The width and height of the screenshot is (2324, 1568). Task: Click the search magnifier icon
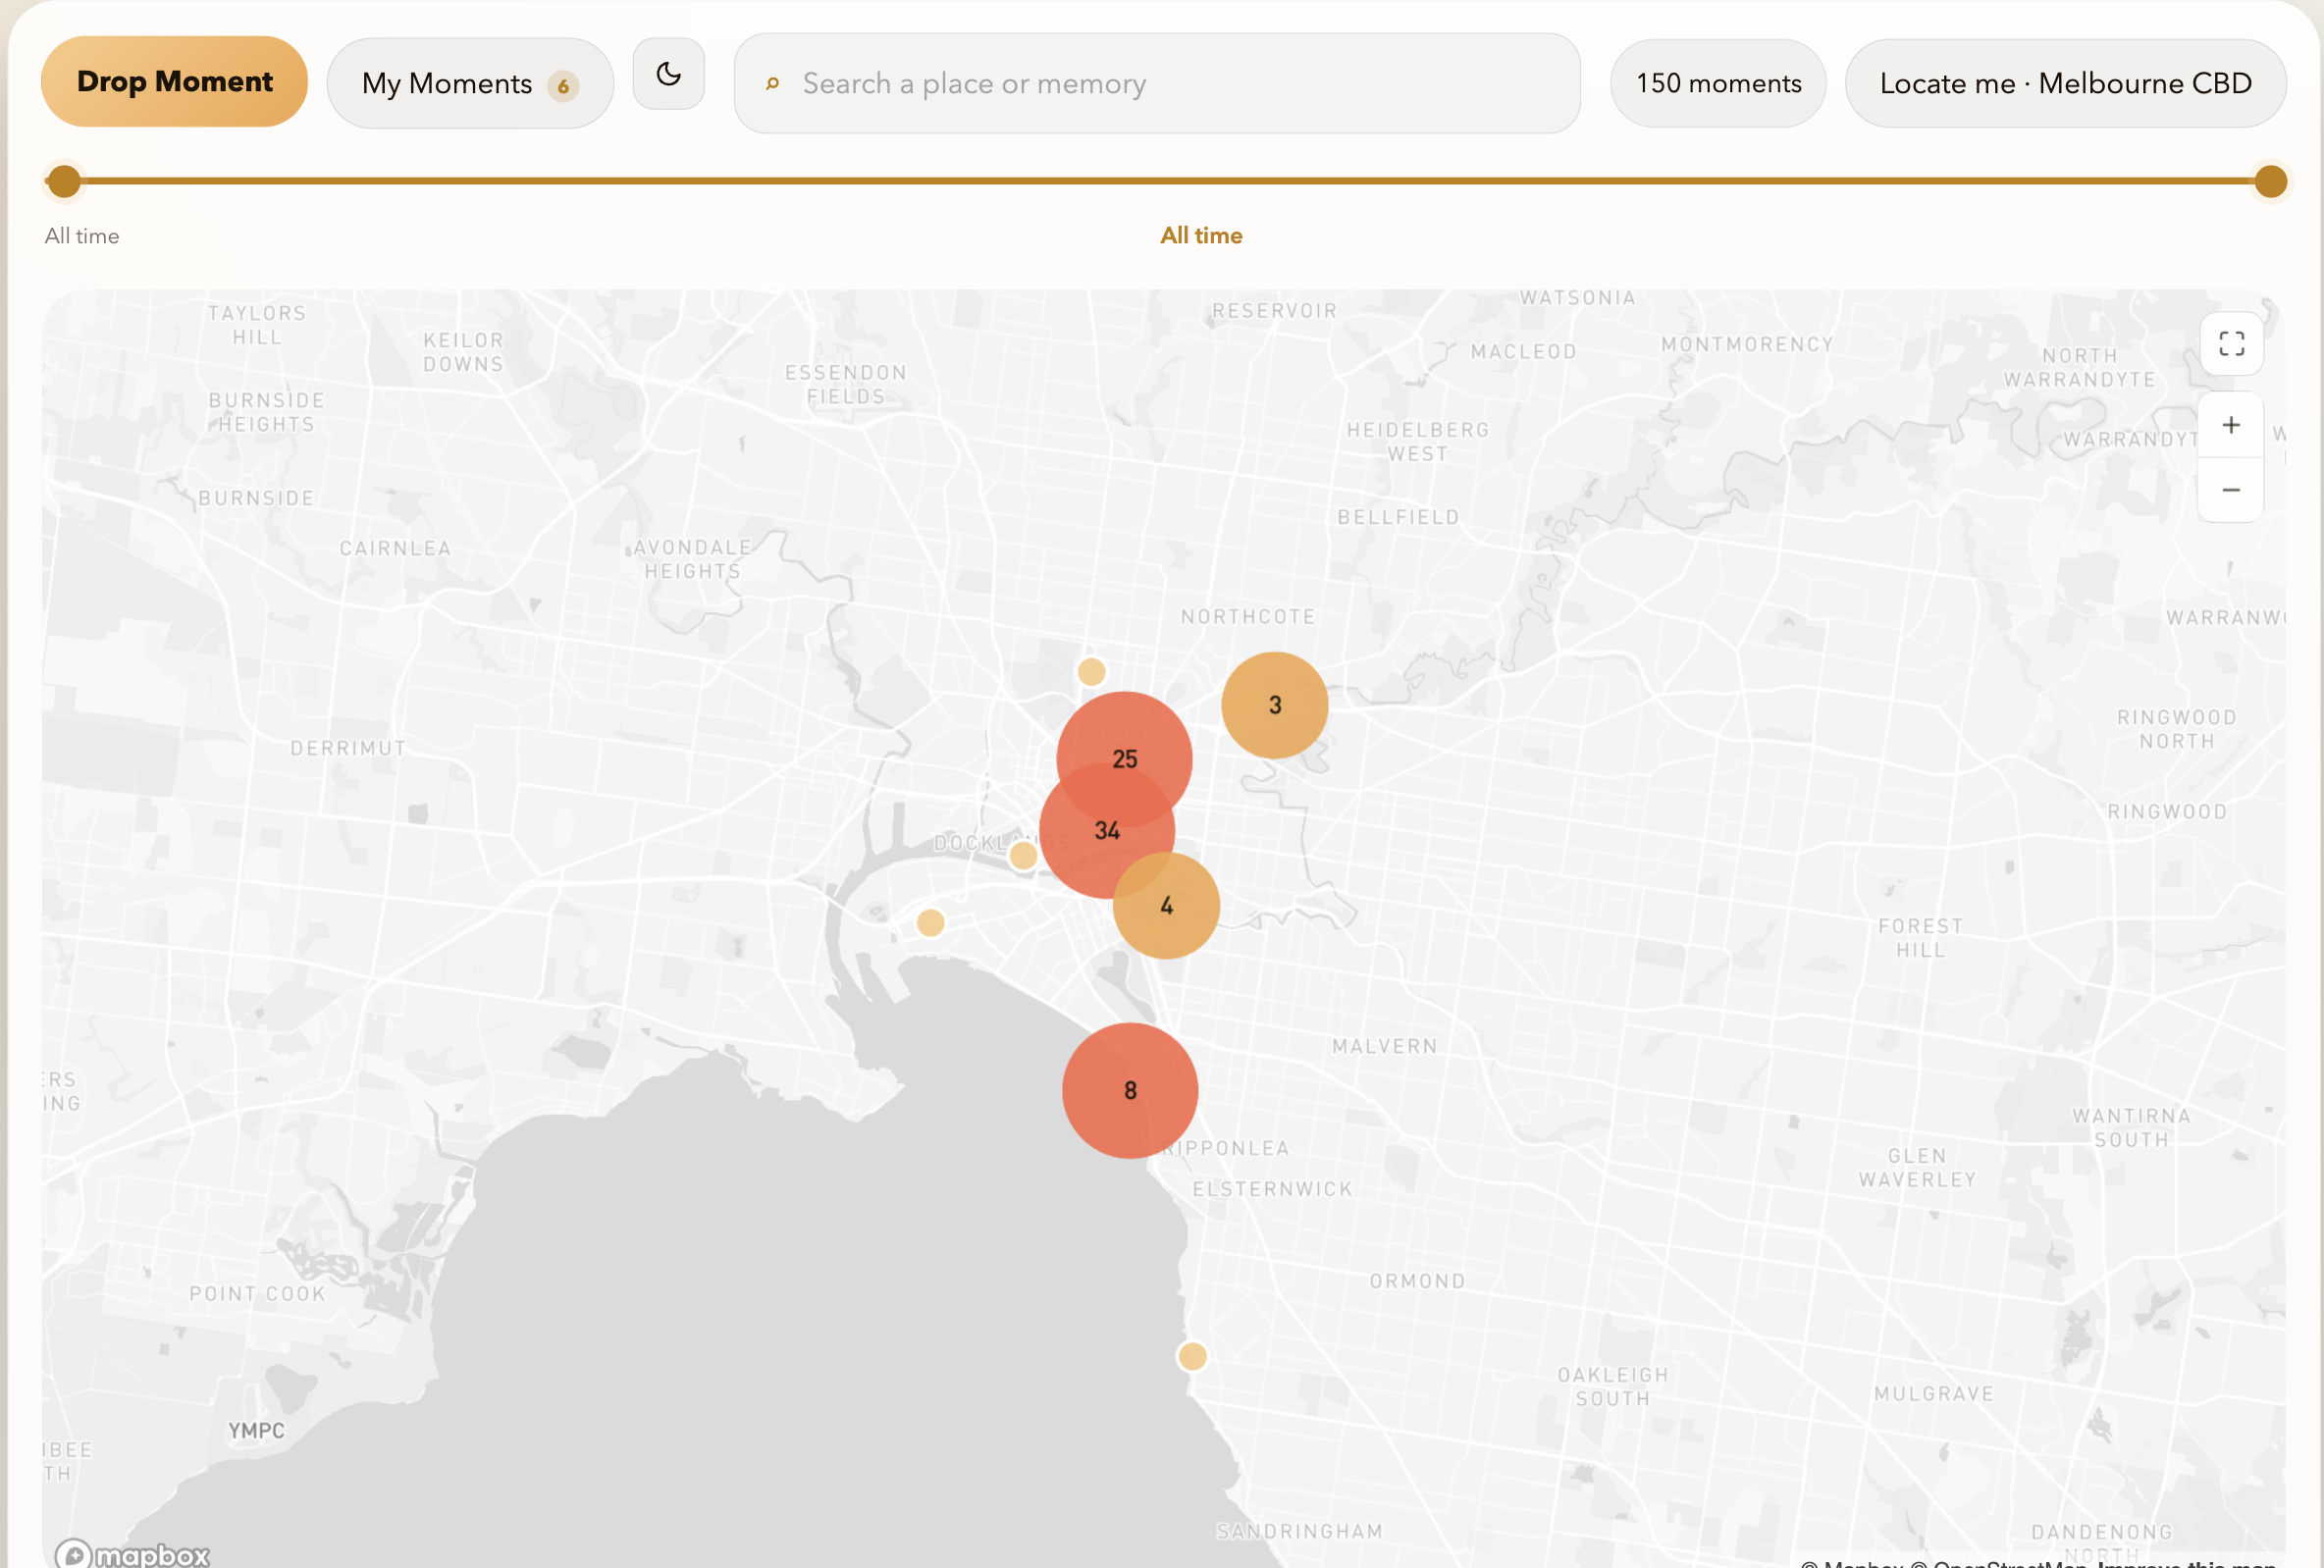coord(772,84)
